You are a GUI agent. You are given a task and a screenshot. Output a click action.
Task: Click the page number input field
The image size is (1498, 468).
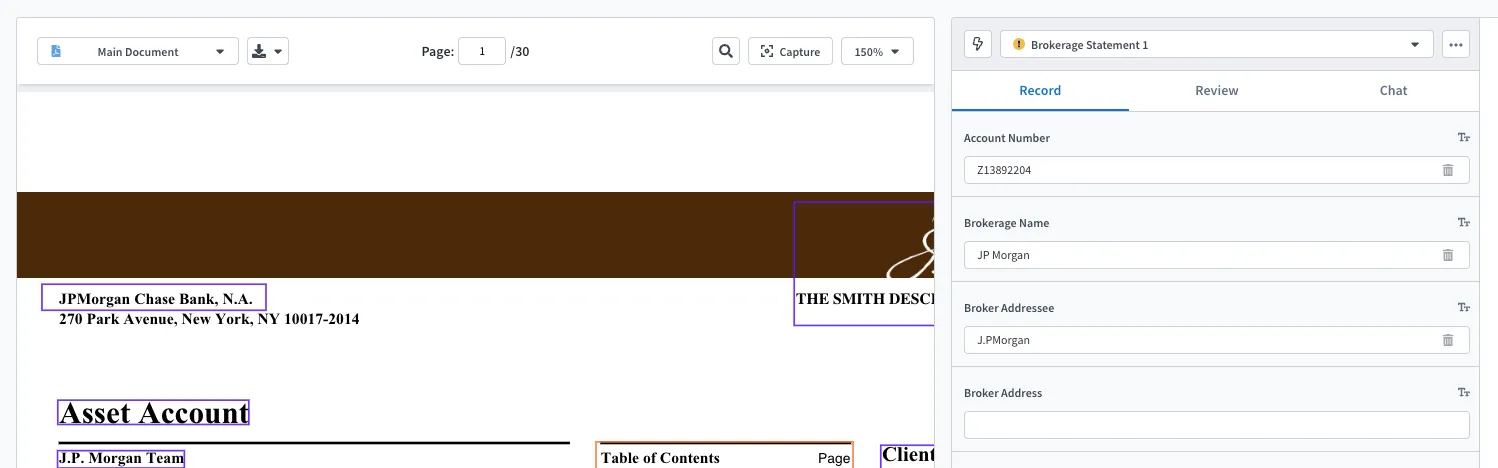point(482,51)
